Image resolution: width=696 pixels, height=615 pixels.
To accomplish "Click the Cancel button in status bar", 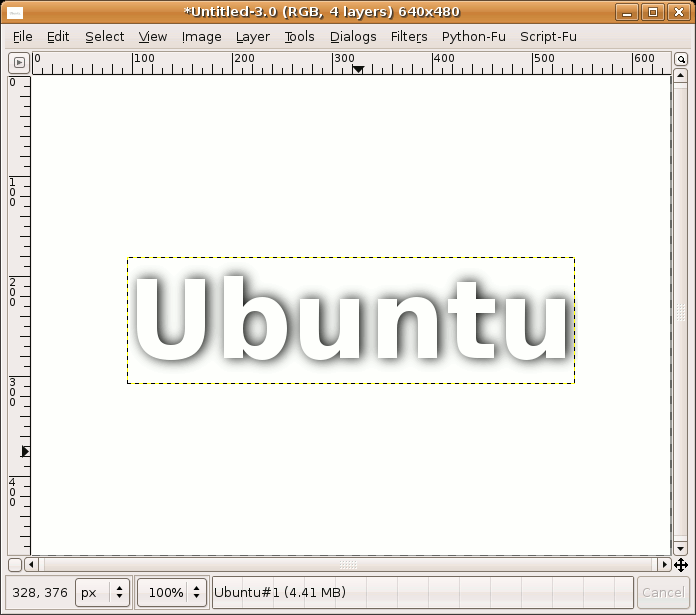I will 663,592.
